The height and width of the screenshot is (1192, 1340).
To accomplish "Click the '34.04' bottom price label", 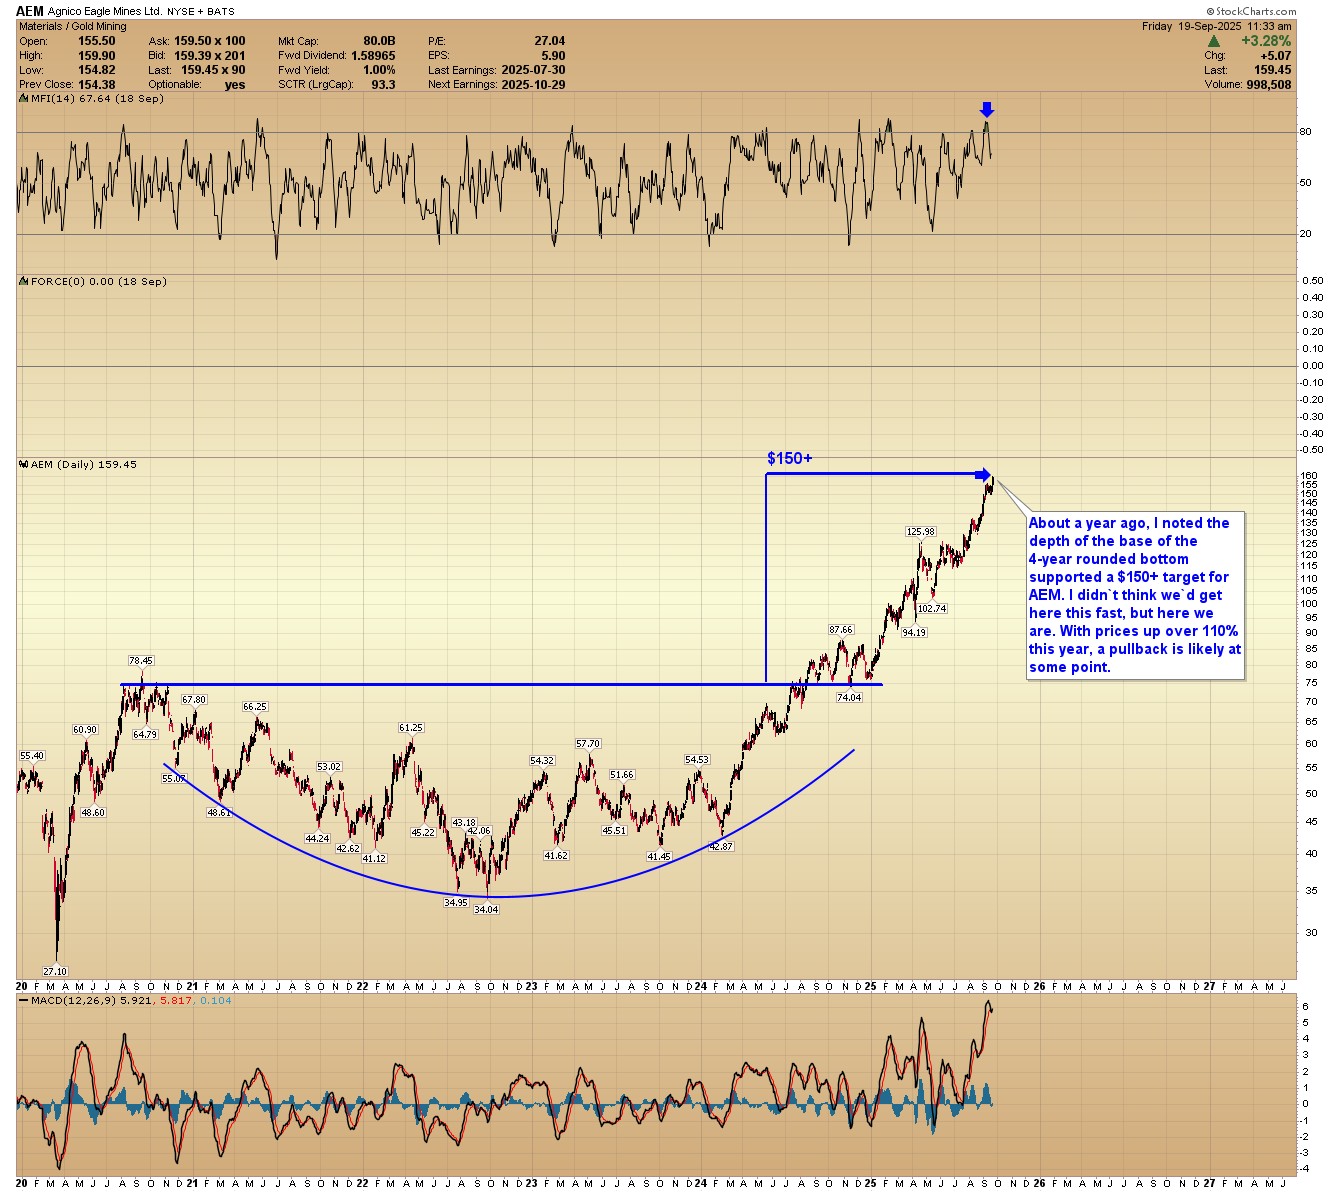I will (x=486, y=909).
